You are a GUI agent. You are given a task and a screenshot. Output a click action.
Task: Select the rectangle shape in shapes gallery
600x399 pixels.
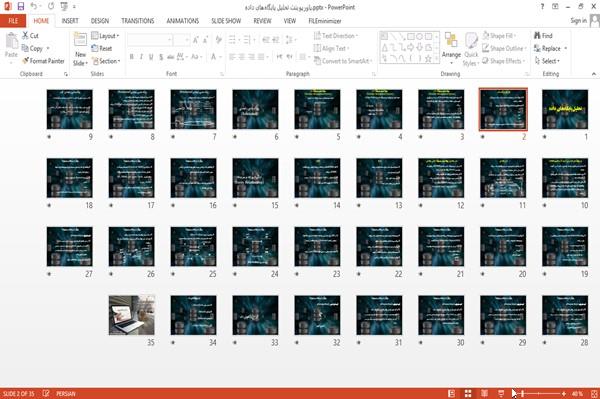tap(411, 37)
